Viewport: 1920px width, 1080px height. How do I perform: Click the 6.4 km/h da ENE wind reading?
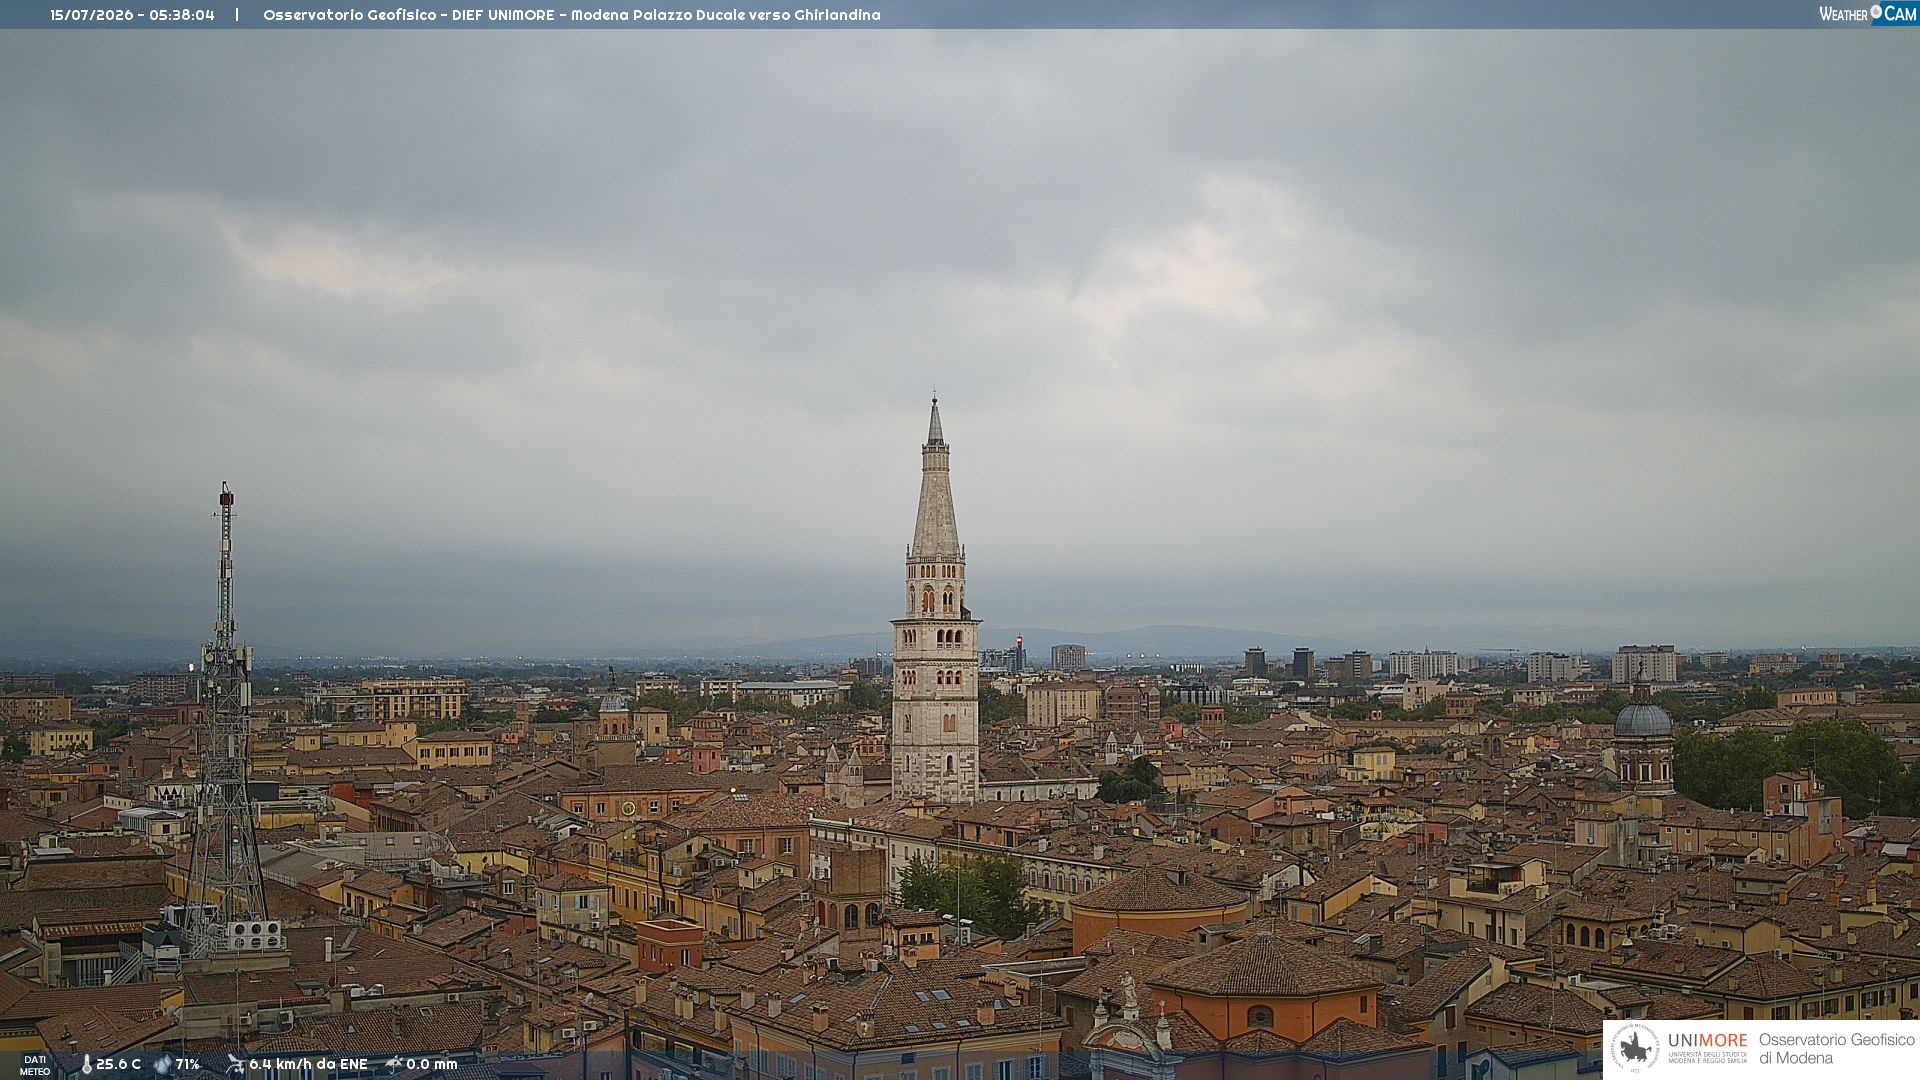tap(308, 1065)
